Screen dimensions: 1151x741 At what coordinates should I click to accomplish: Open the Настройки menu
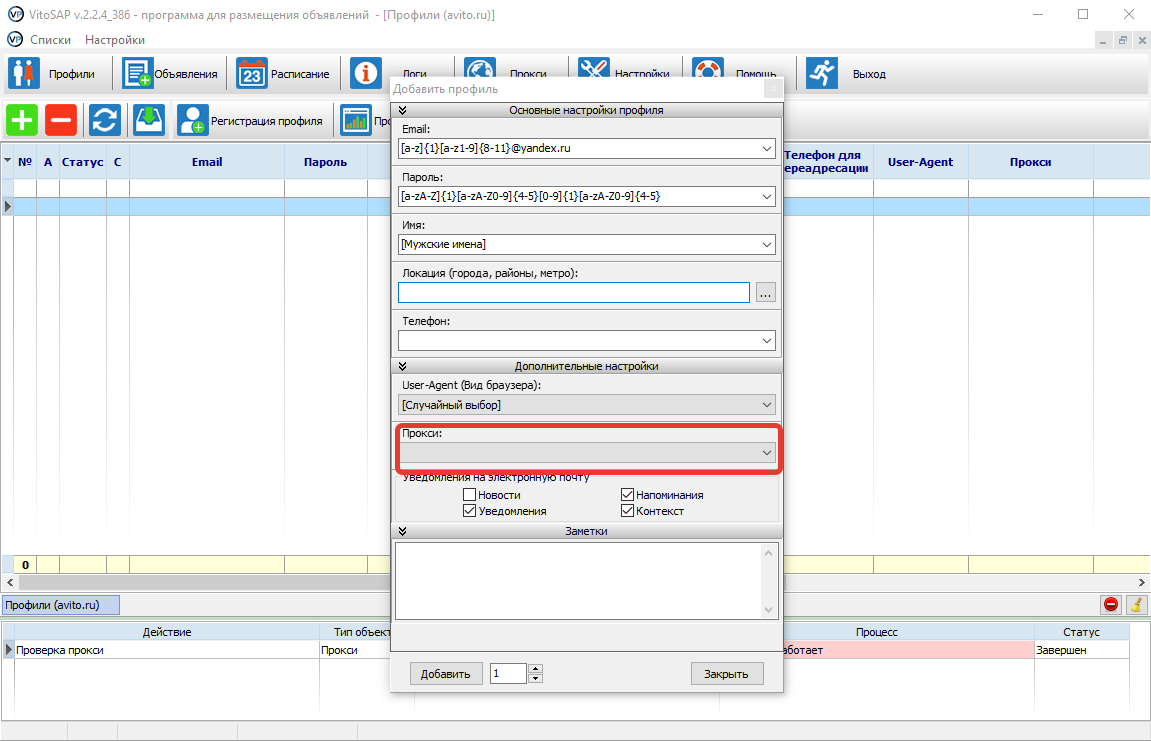(x=115, y=40)
